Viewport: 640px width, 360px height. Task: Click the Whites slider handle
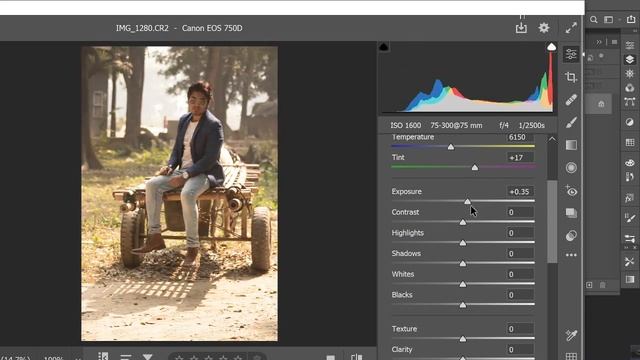tap(462, 284)
